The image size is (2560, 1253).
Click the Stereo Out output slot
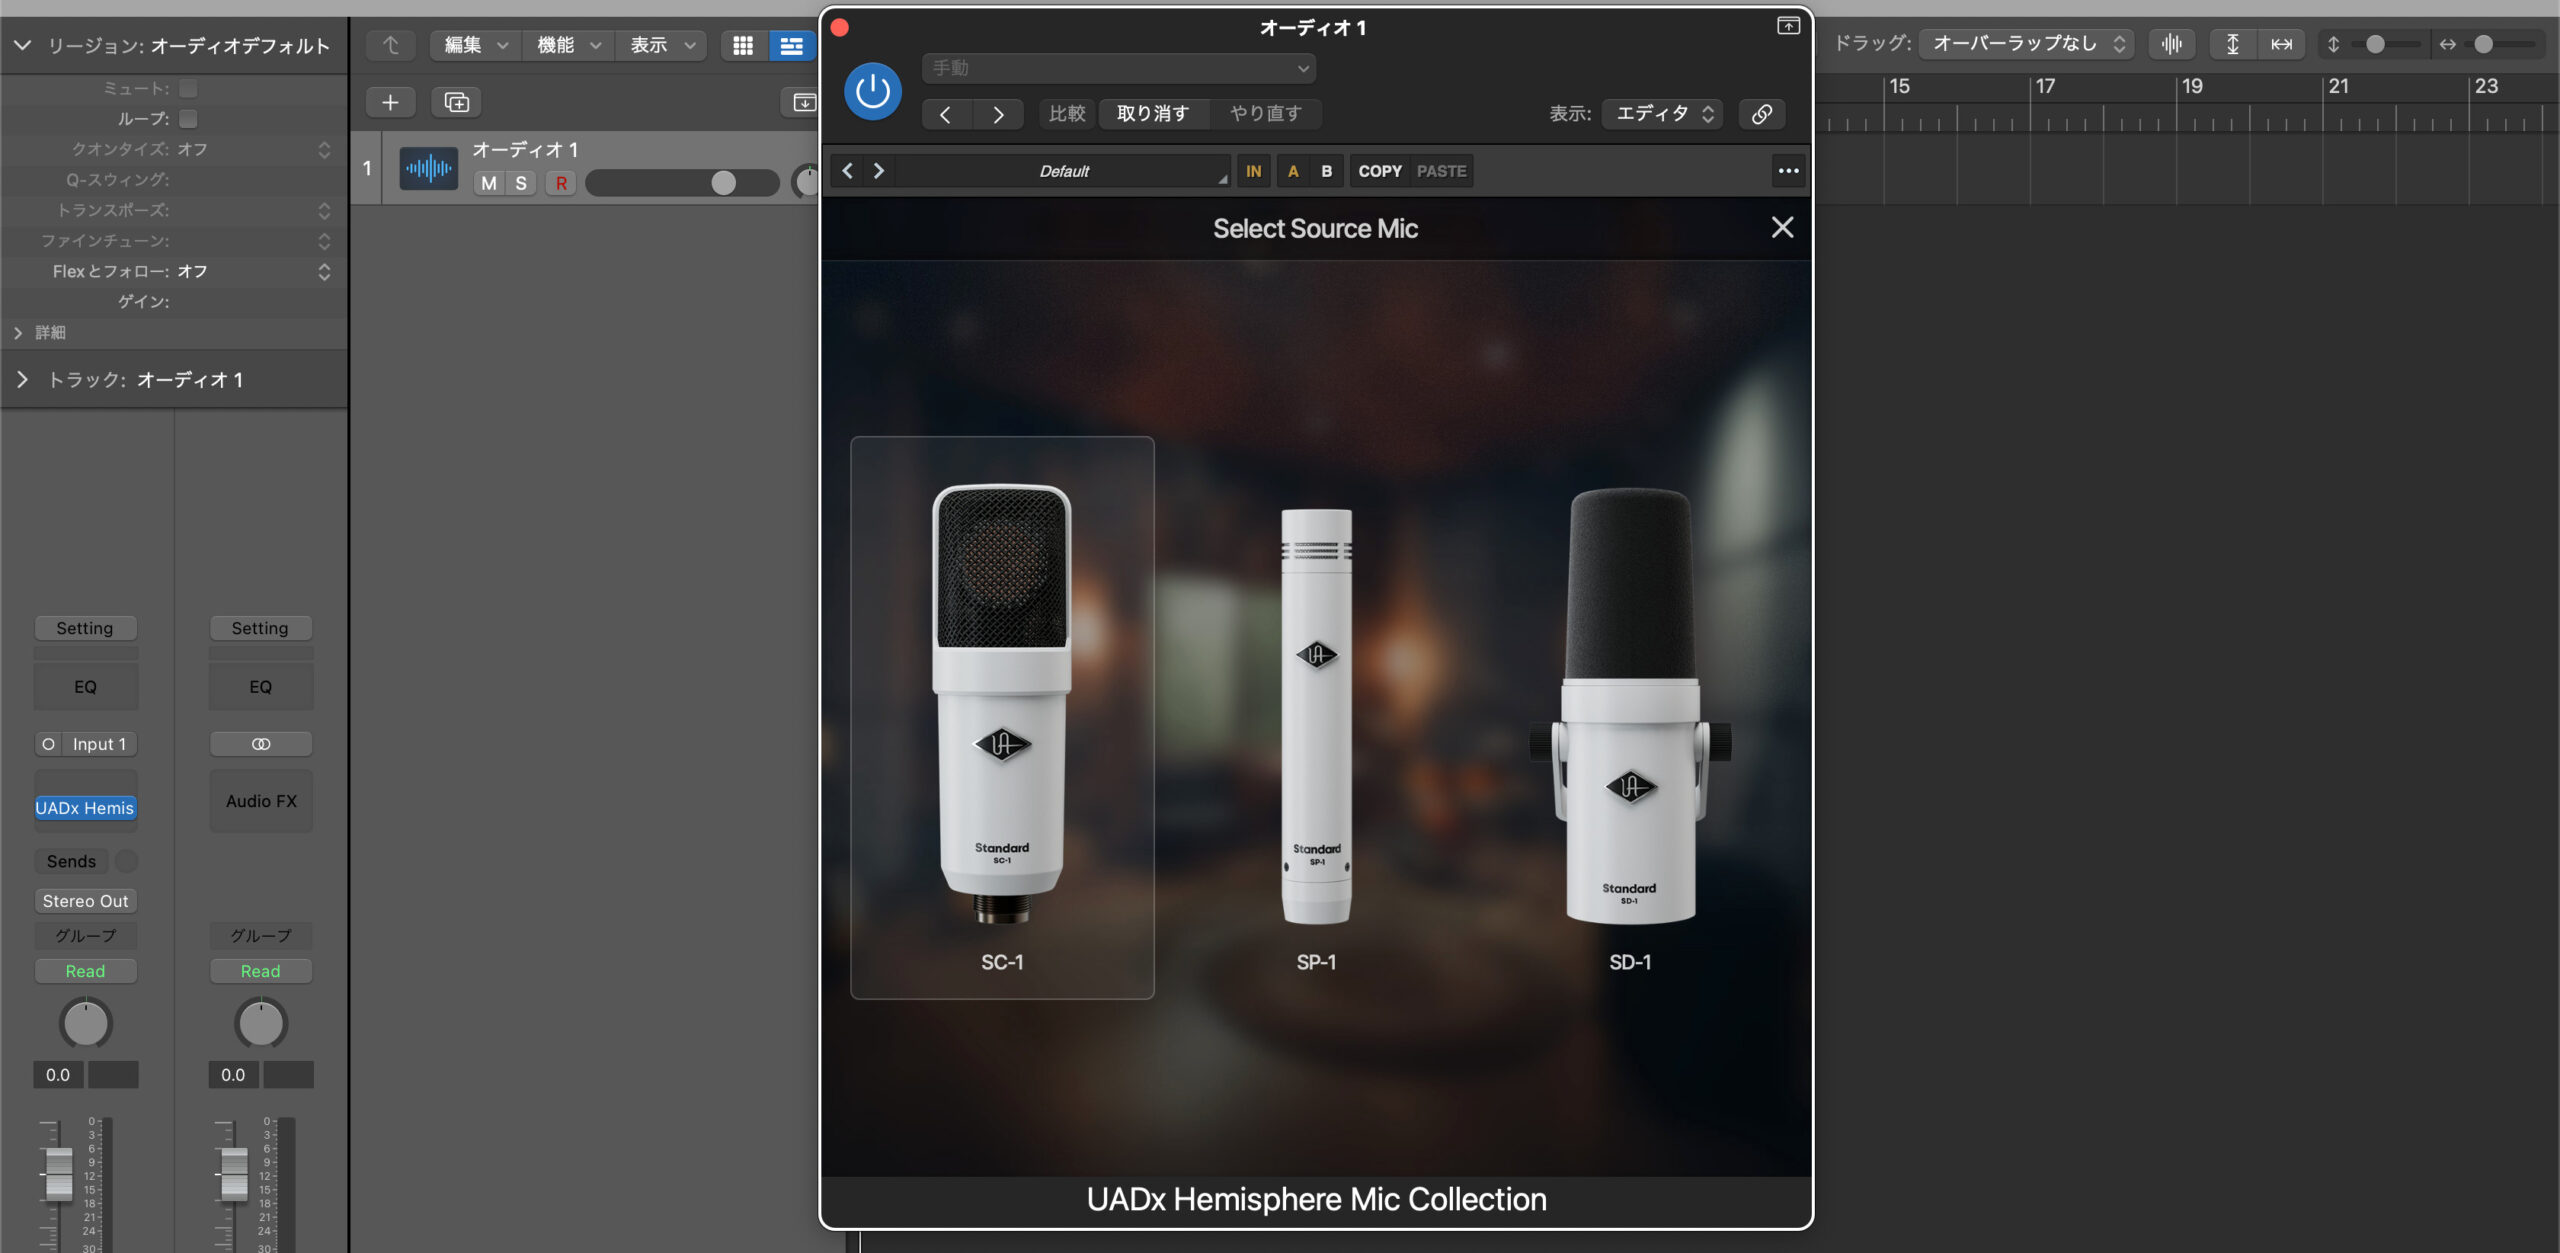click(x=85, y=901)
